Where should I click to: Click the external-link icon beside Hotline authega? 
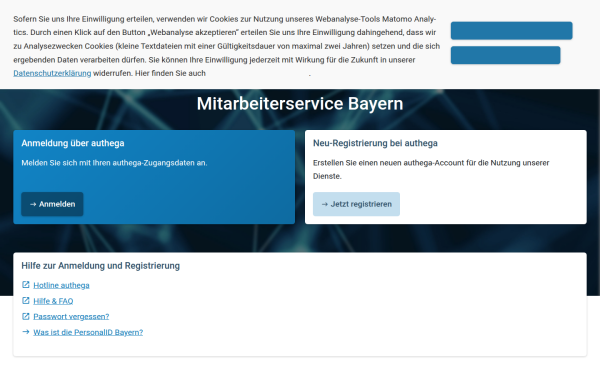(26, 285)
